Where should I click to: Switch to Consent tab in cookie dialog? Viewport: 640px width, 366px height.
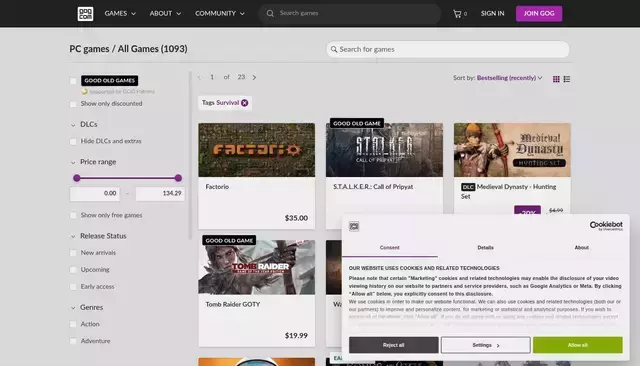click(389, 248)
